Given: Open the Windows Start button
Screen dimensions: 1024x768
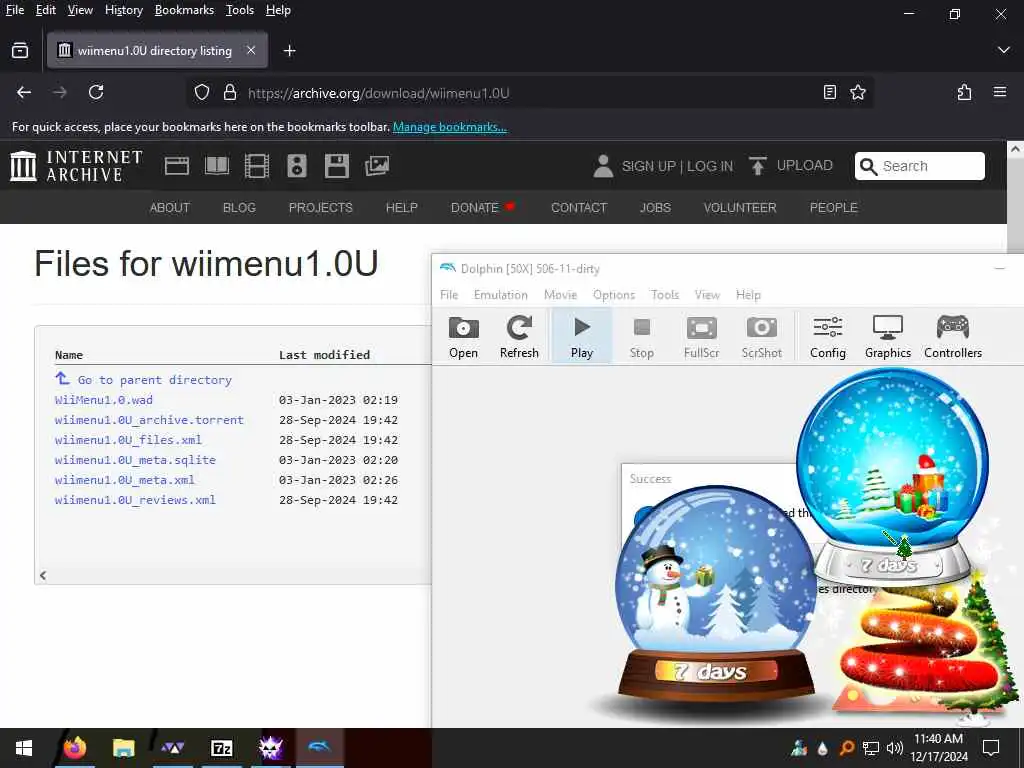Looking at the screenshot, I should pyautogui.click(x=24, y=748).
